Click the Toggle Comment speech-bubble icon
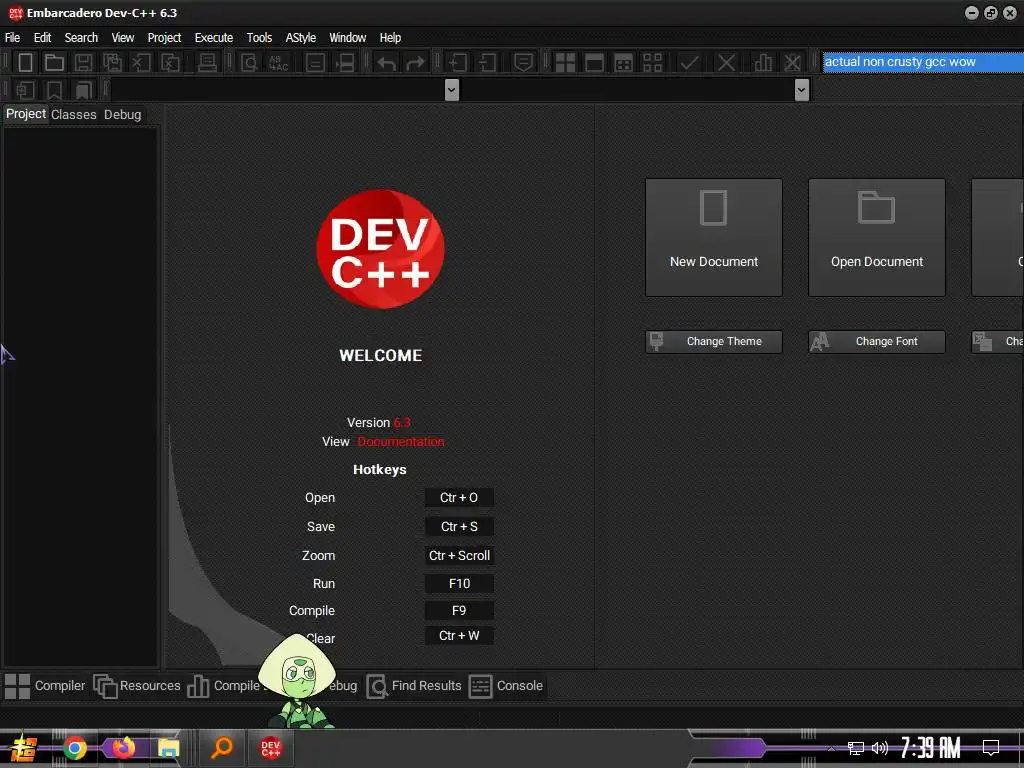1024x768 pixels. pyautogui.click(x=523, y=63)
